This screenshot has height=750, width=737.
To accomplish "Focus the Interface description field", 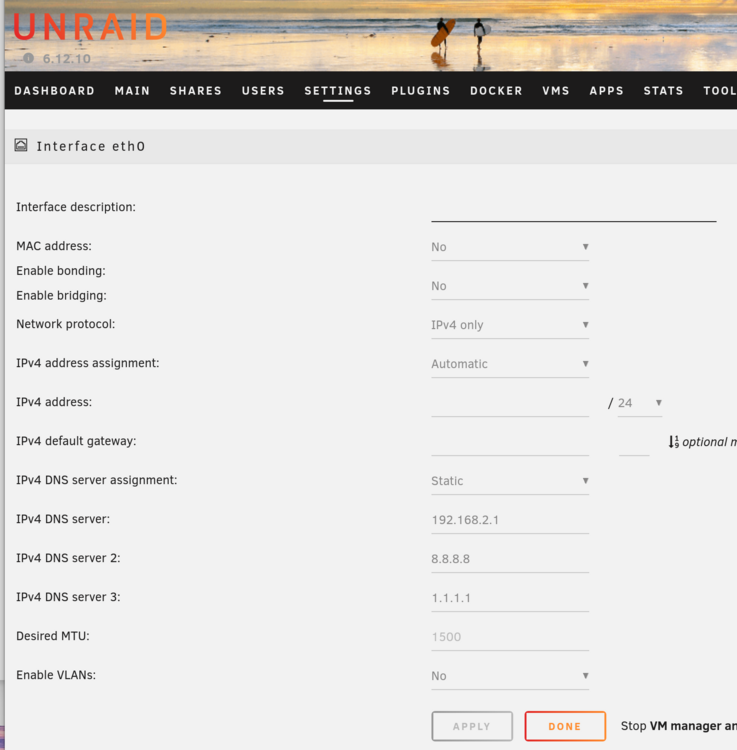I will pyautogui.click(x=573, y=209).
